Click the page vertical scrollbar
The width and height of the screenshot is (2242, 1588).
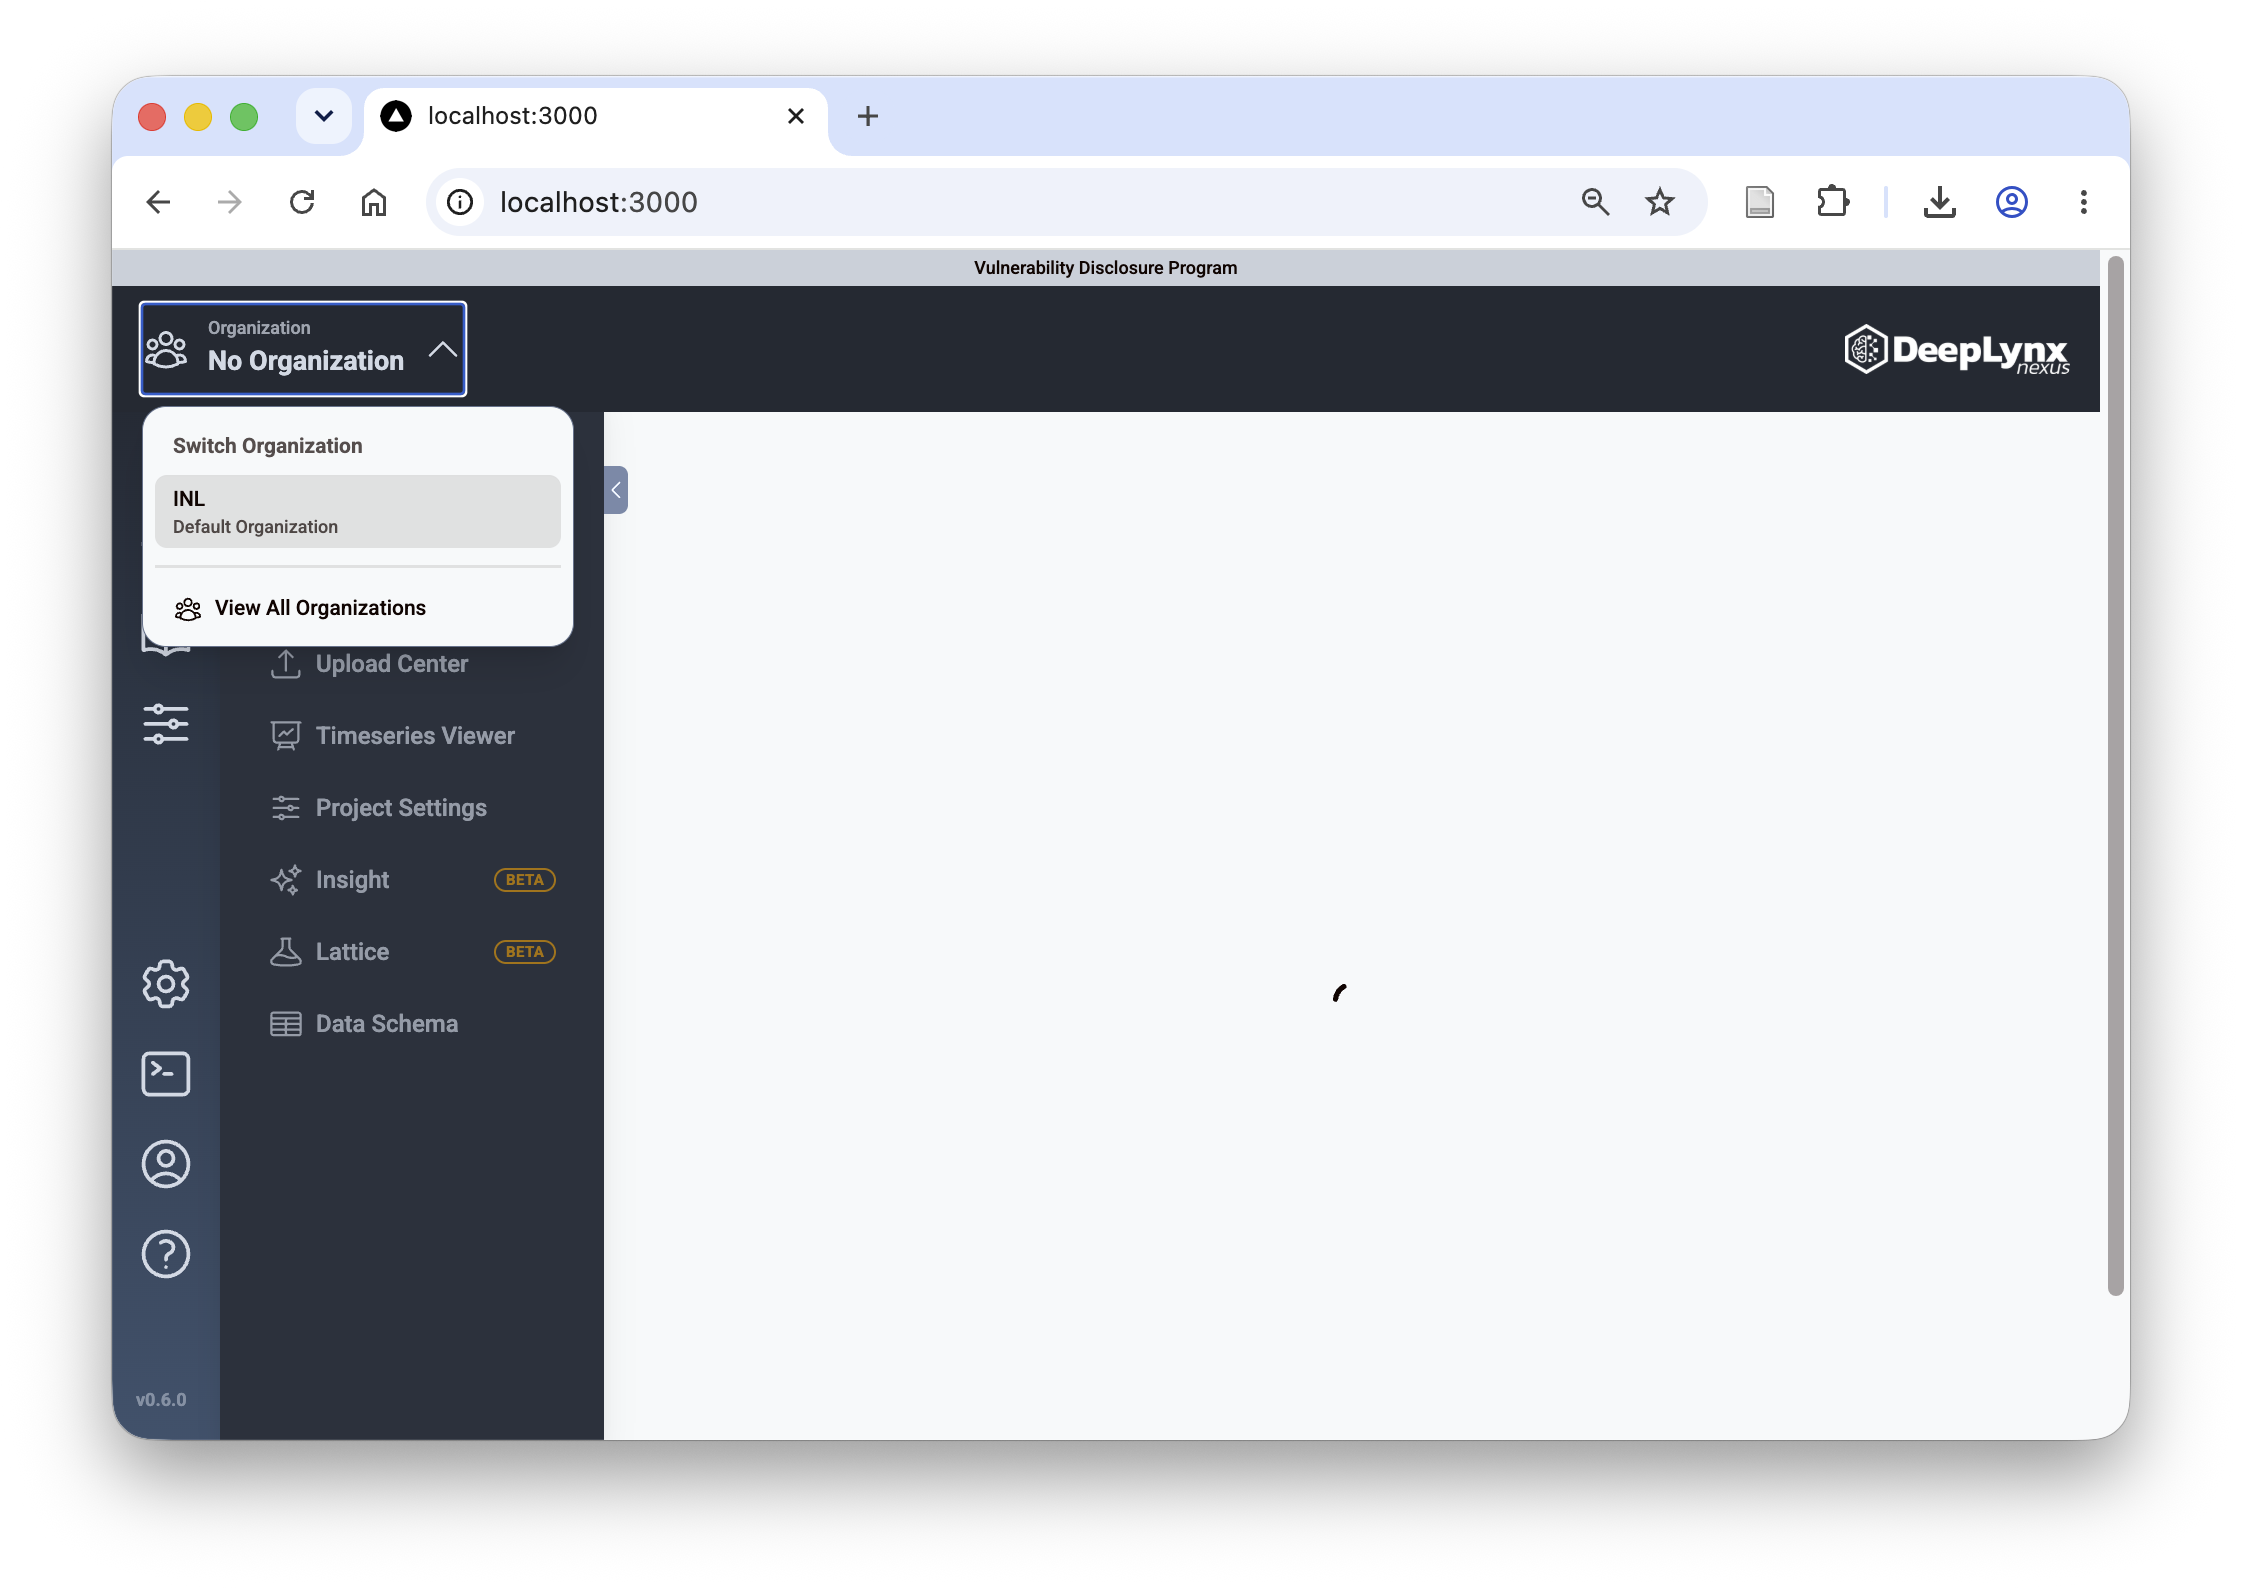tap(2115, 776)
